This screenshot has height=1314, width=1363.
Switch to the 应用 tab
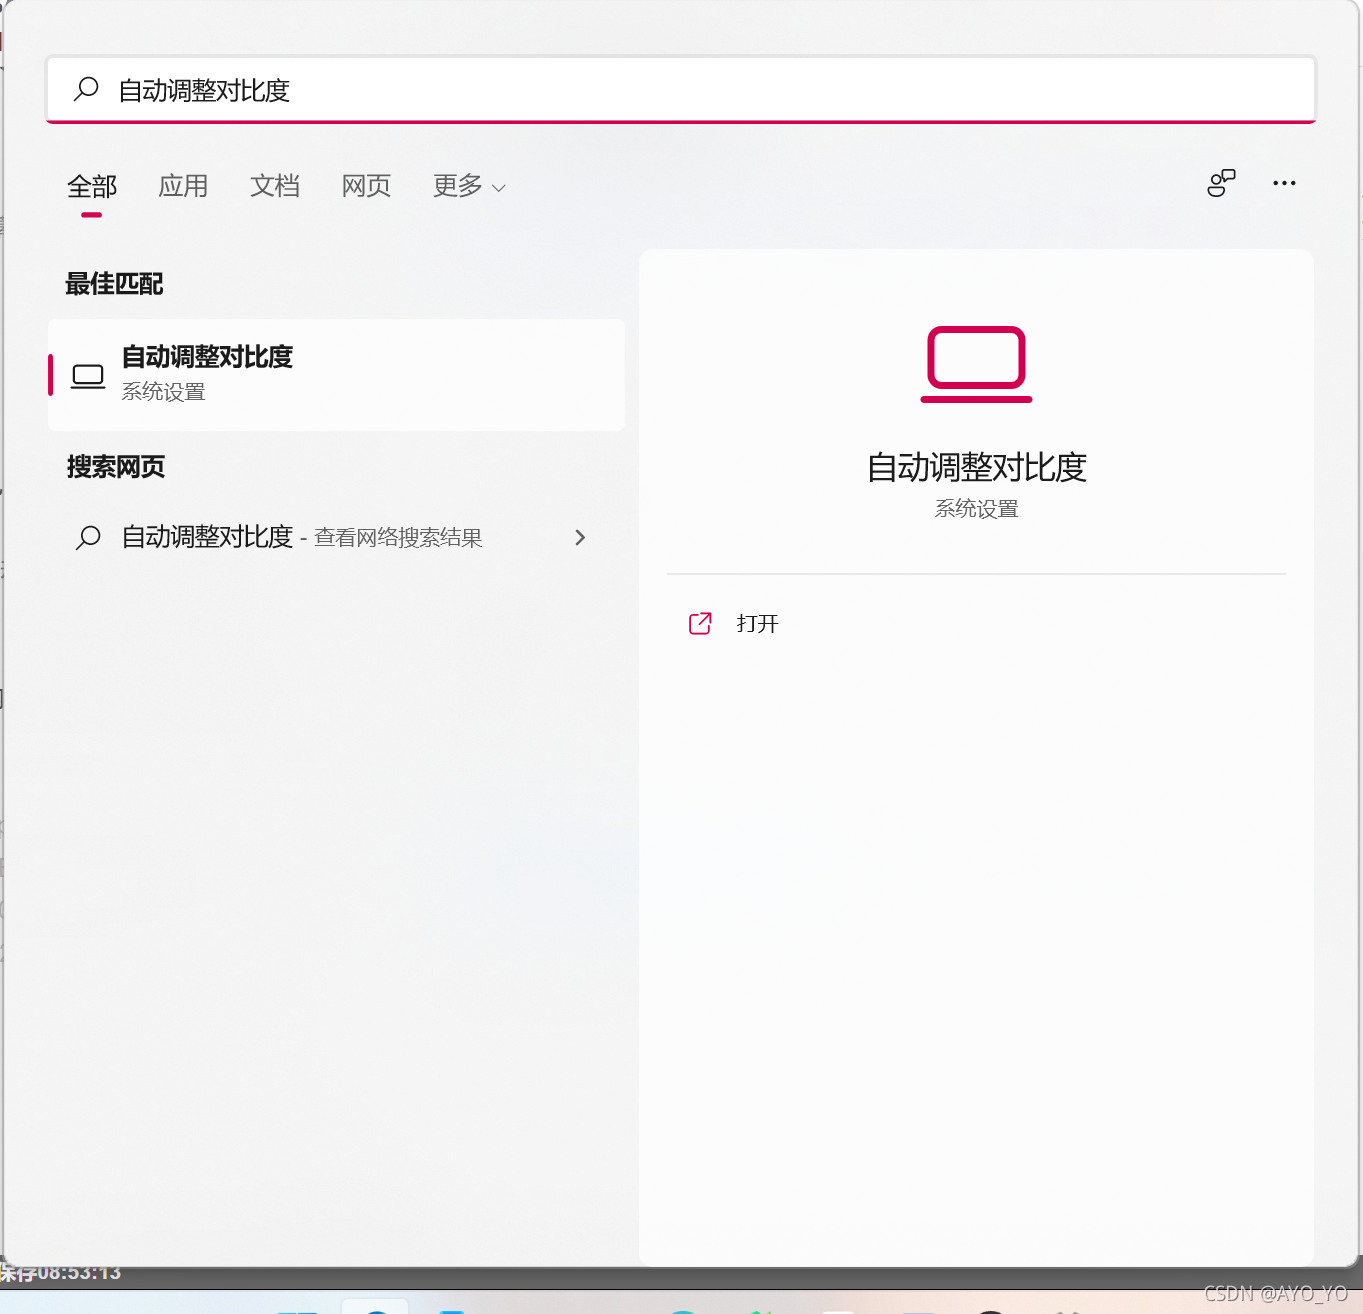183,186
